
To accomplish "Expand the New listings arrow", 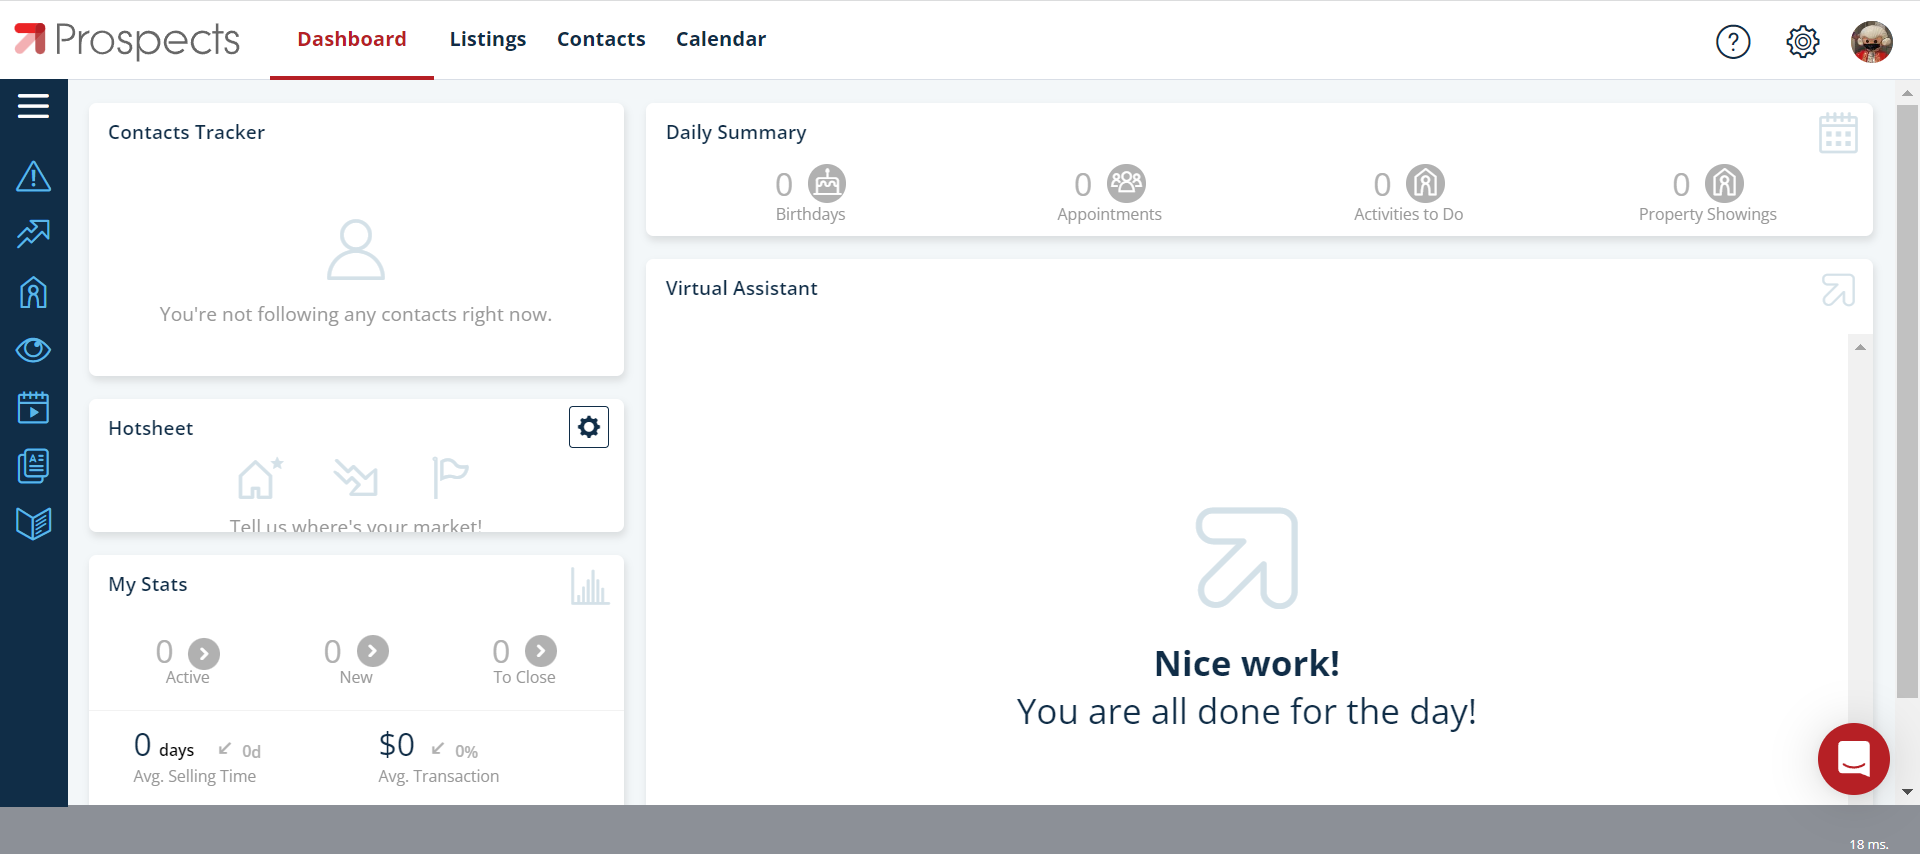I will (373, 651).
